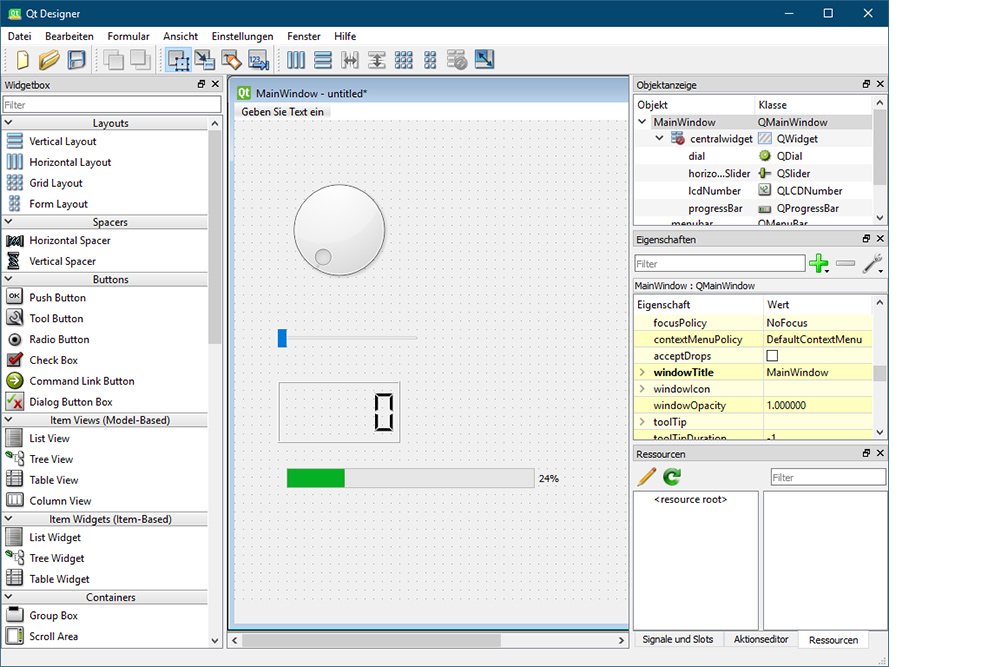Open the Fenster menu
Viewport: 1000px width, 667px height.
pyautogui.click(x=304, y=36)
